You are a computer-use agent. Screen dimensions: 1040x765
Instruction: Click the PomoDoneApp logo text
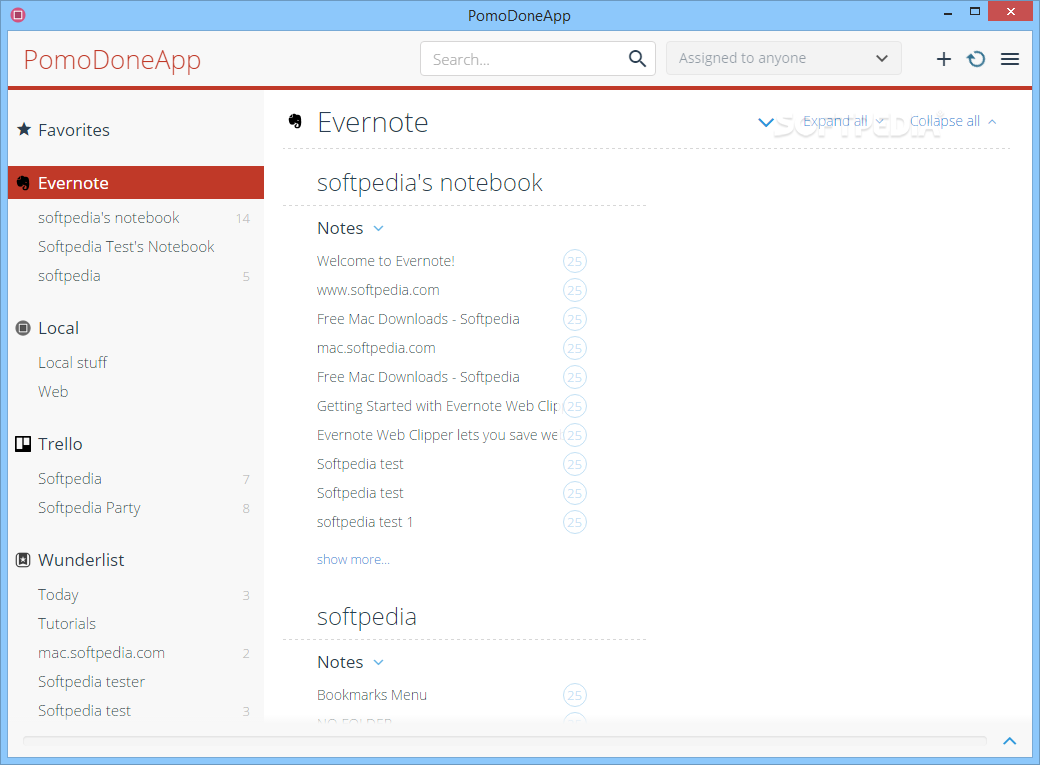click(x=112, y=60)
